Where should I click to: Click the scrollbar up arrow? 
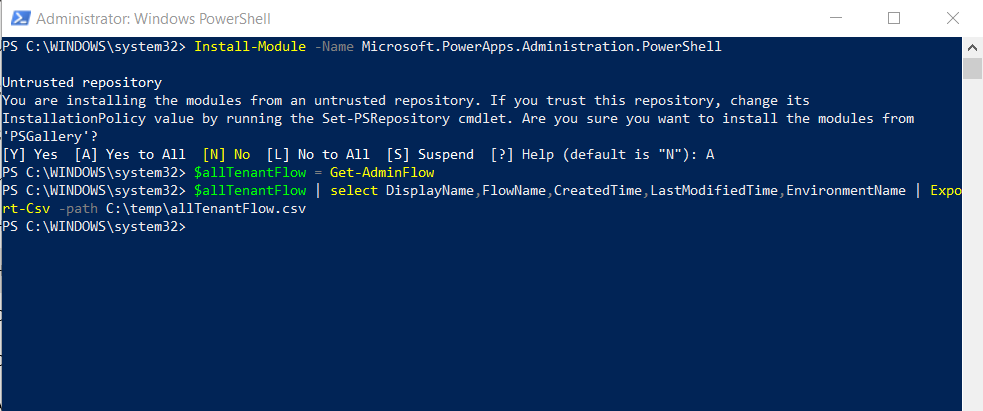972,48
